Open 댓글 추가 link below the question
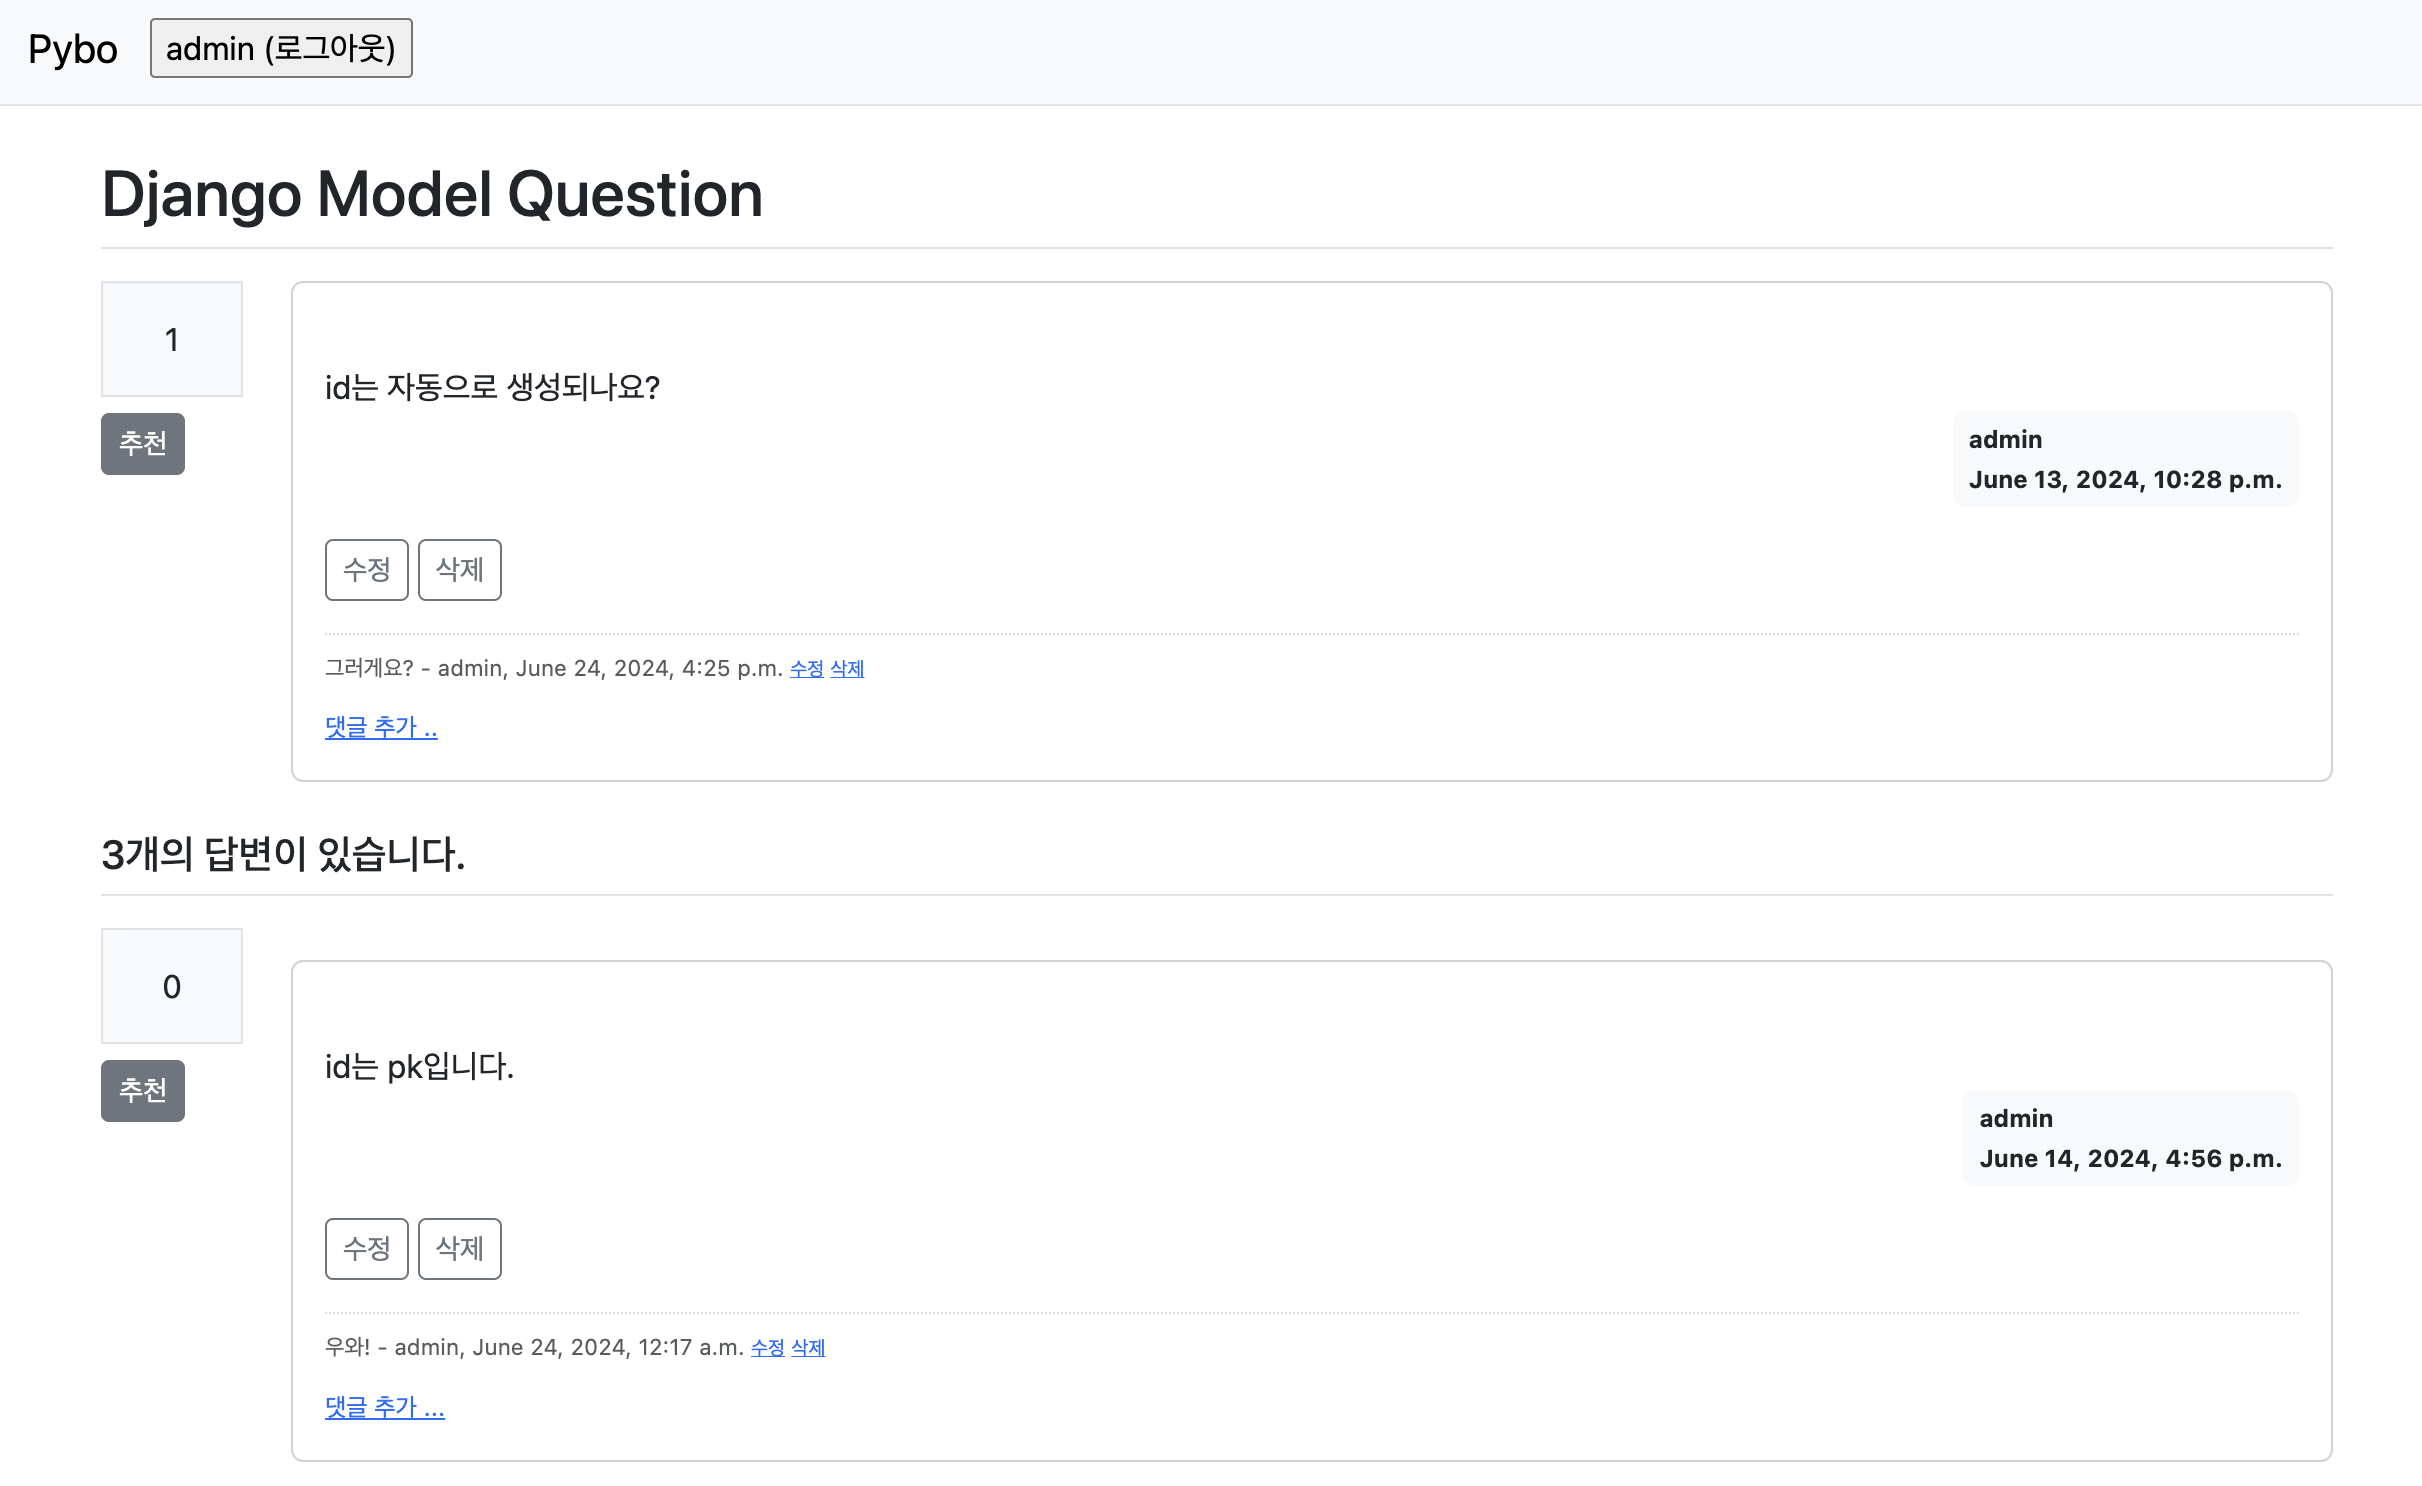This screenshot has height=1486, width=2422. pyautogui.click(x=381, y=727)
